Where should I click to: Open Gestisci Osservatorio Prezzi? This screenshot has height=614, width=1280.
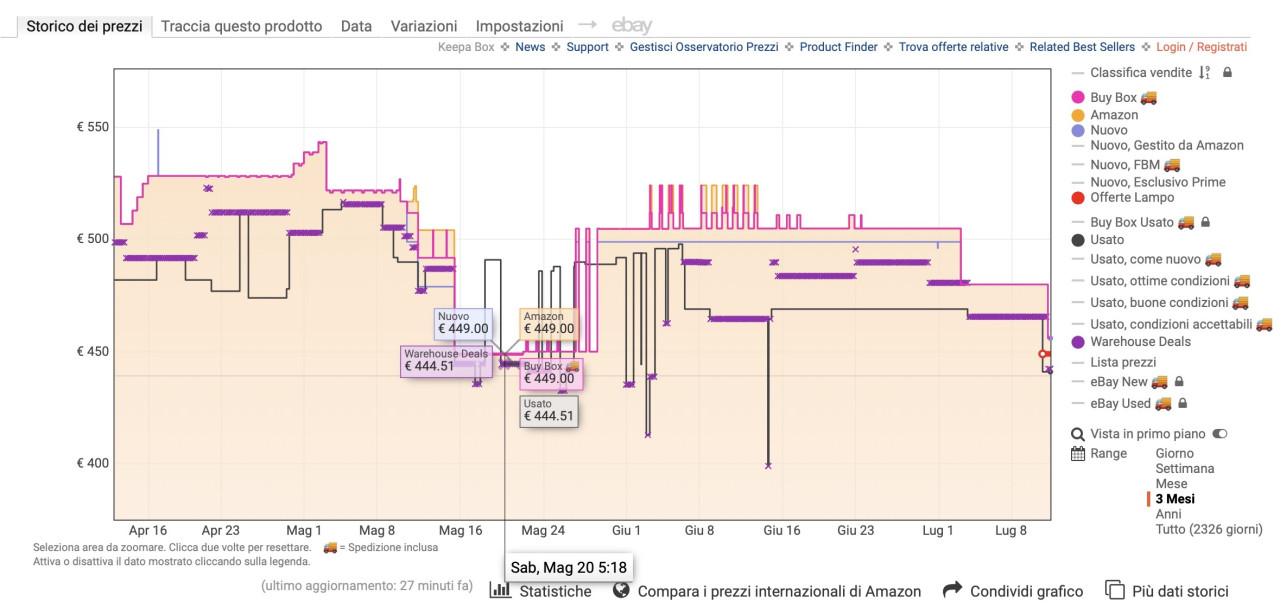pos(704,47)
